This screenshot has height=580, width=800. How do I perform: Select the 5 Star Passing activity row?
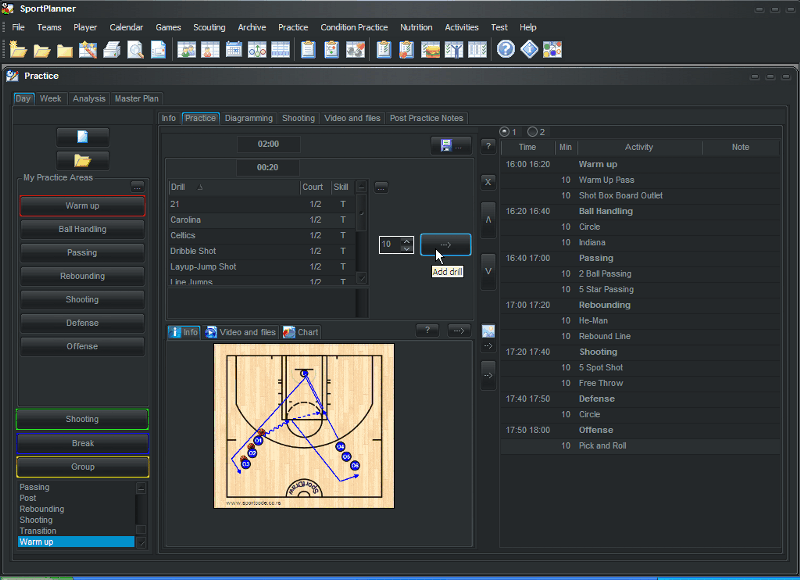[x=640, y=289]
